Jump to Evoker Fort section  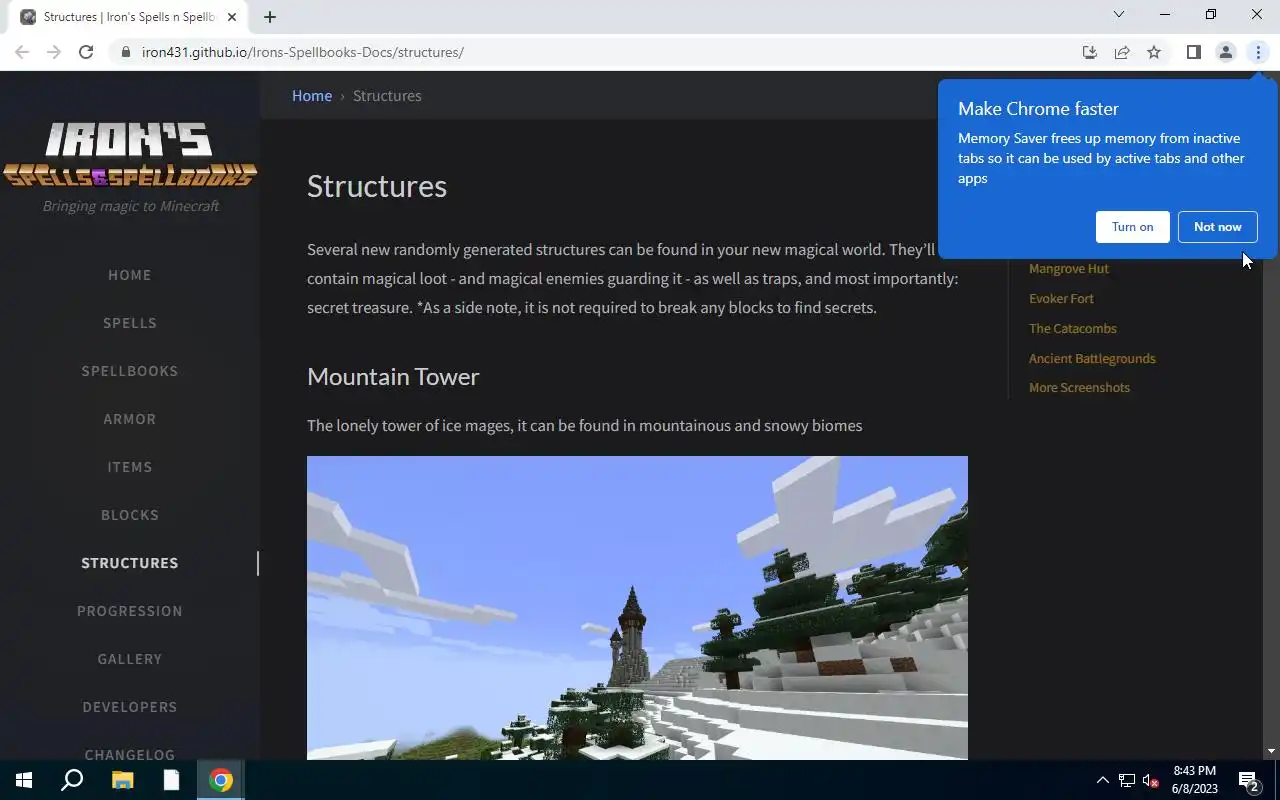(x=1061, y=299)
